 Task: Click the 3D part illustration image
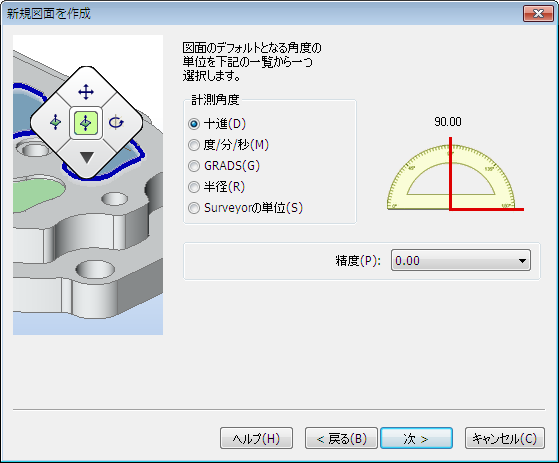[88, 185]
